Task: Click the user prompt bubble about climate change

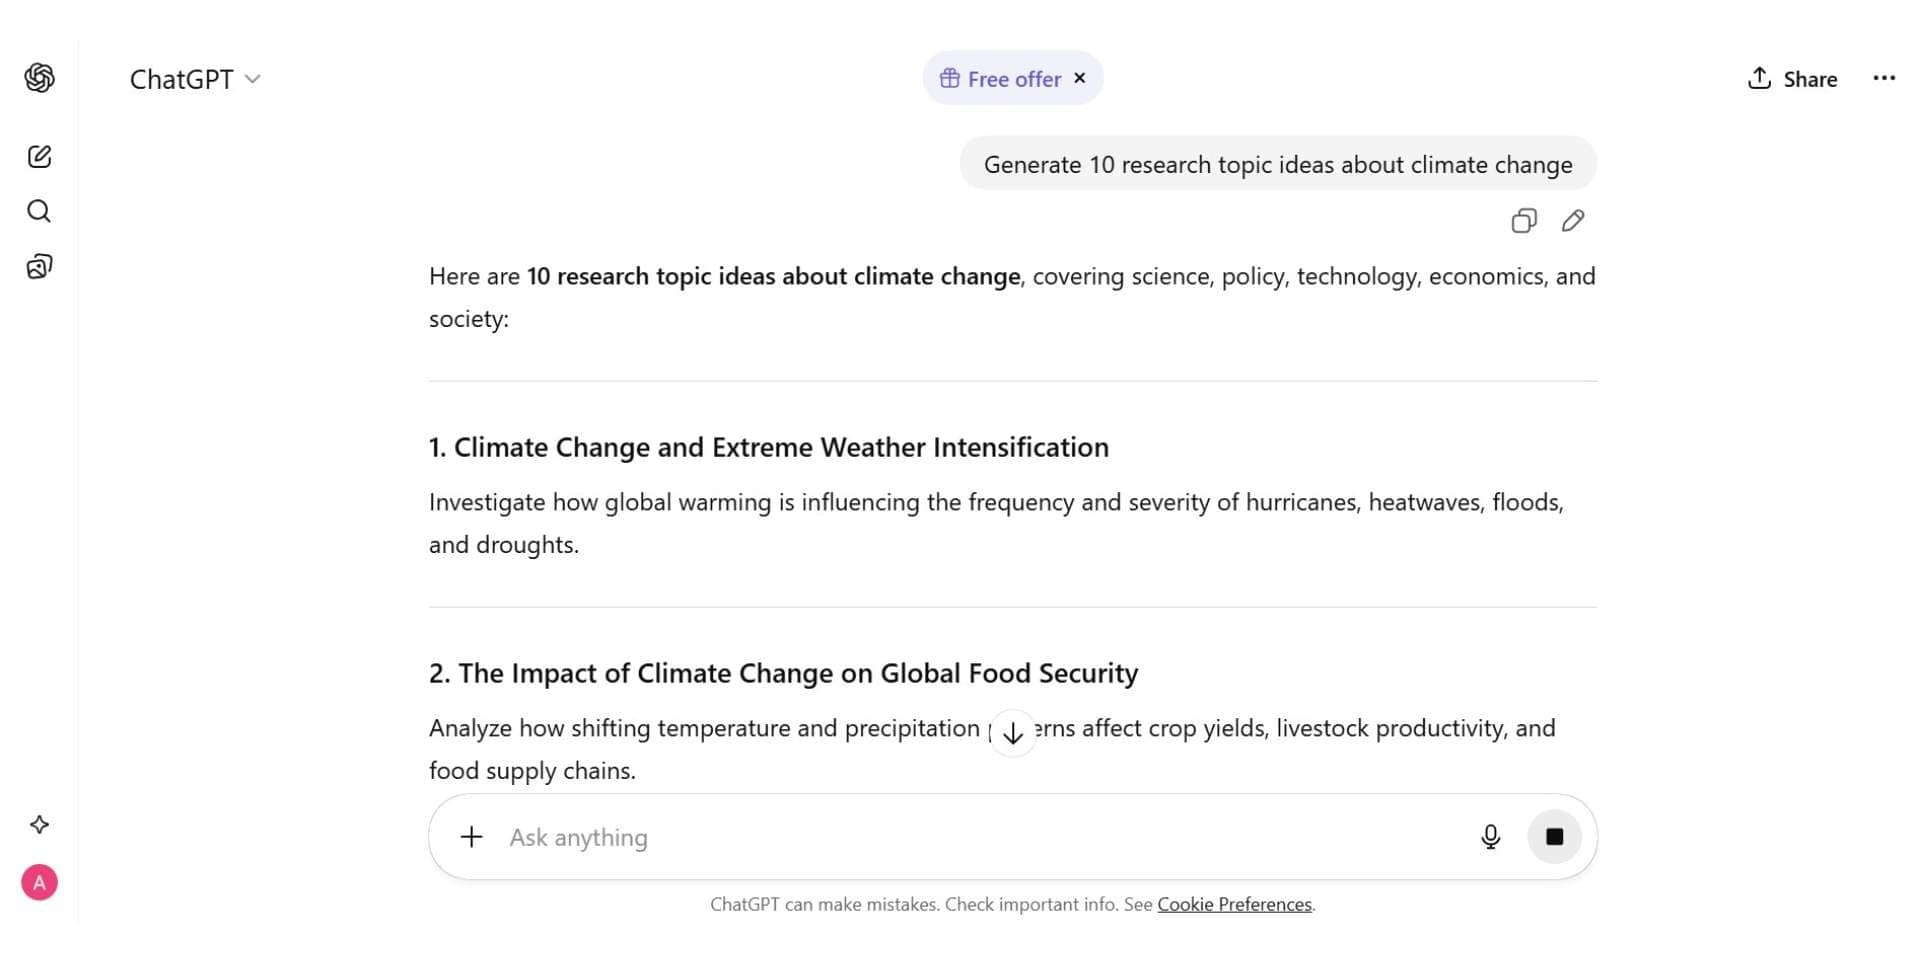Action: coord(1278,164)
